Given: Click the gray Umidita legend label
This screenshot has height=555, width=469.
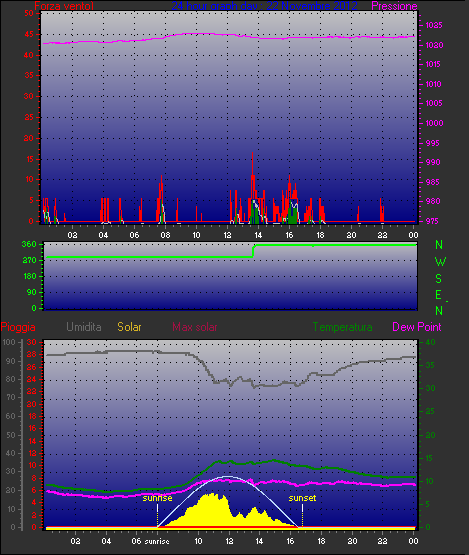Looking at the screenshot, I should click(84, 327).
